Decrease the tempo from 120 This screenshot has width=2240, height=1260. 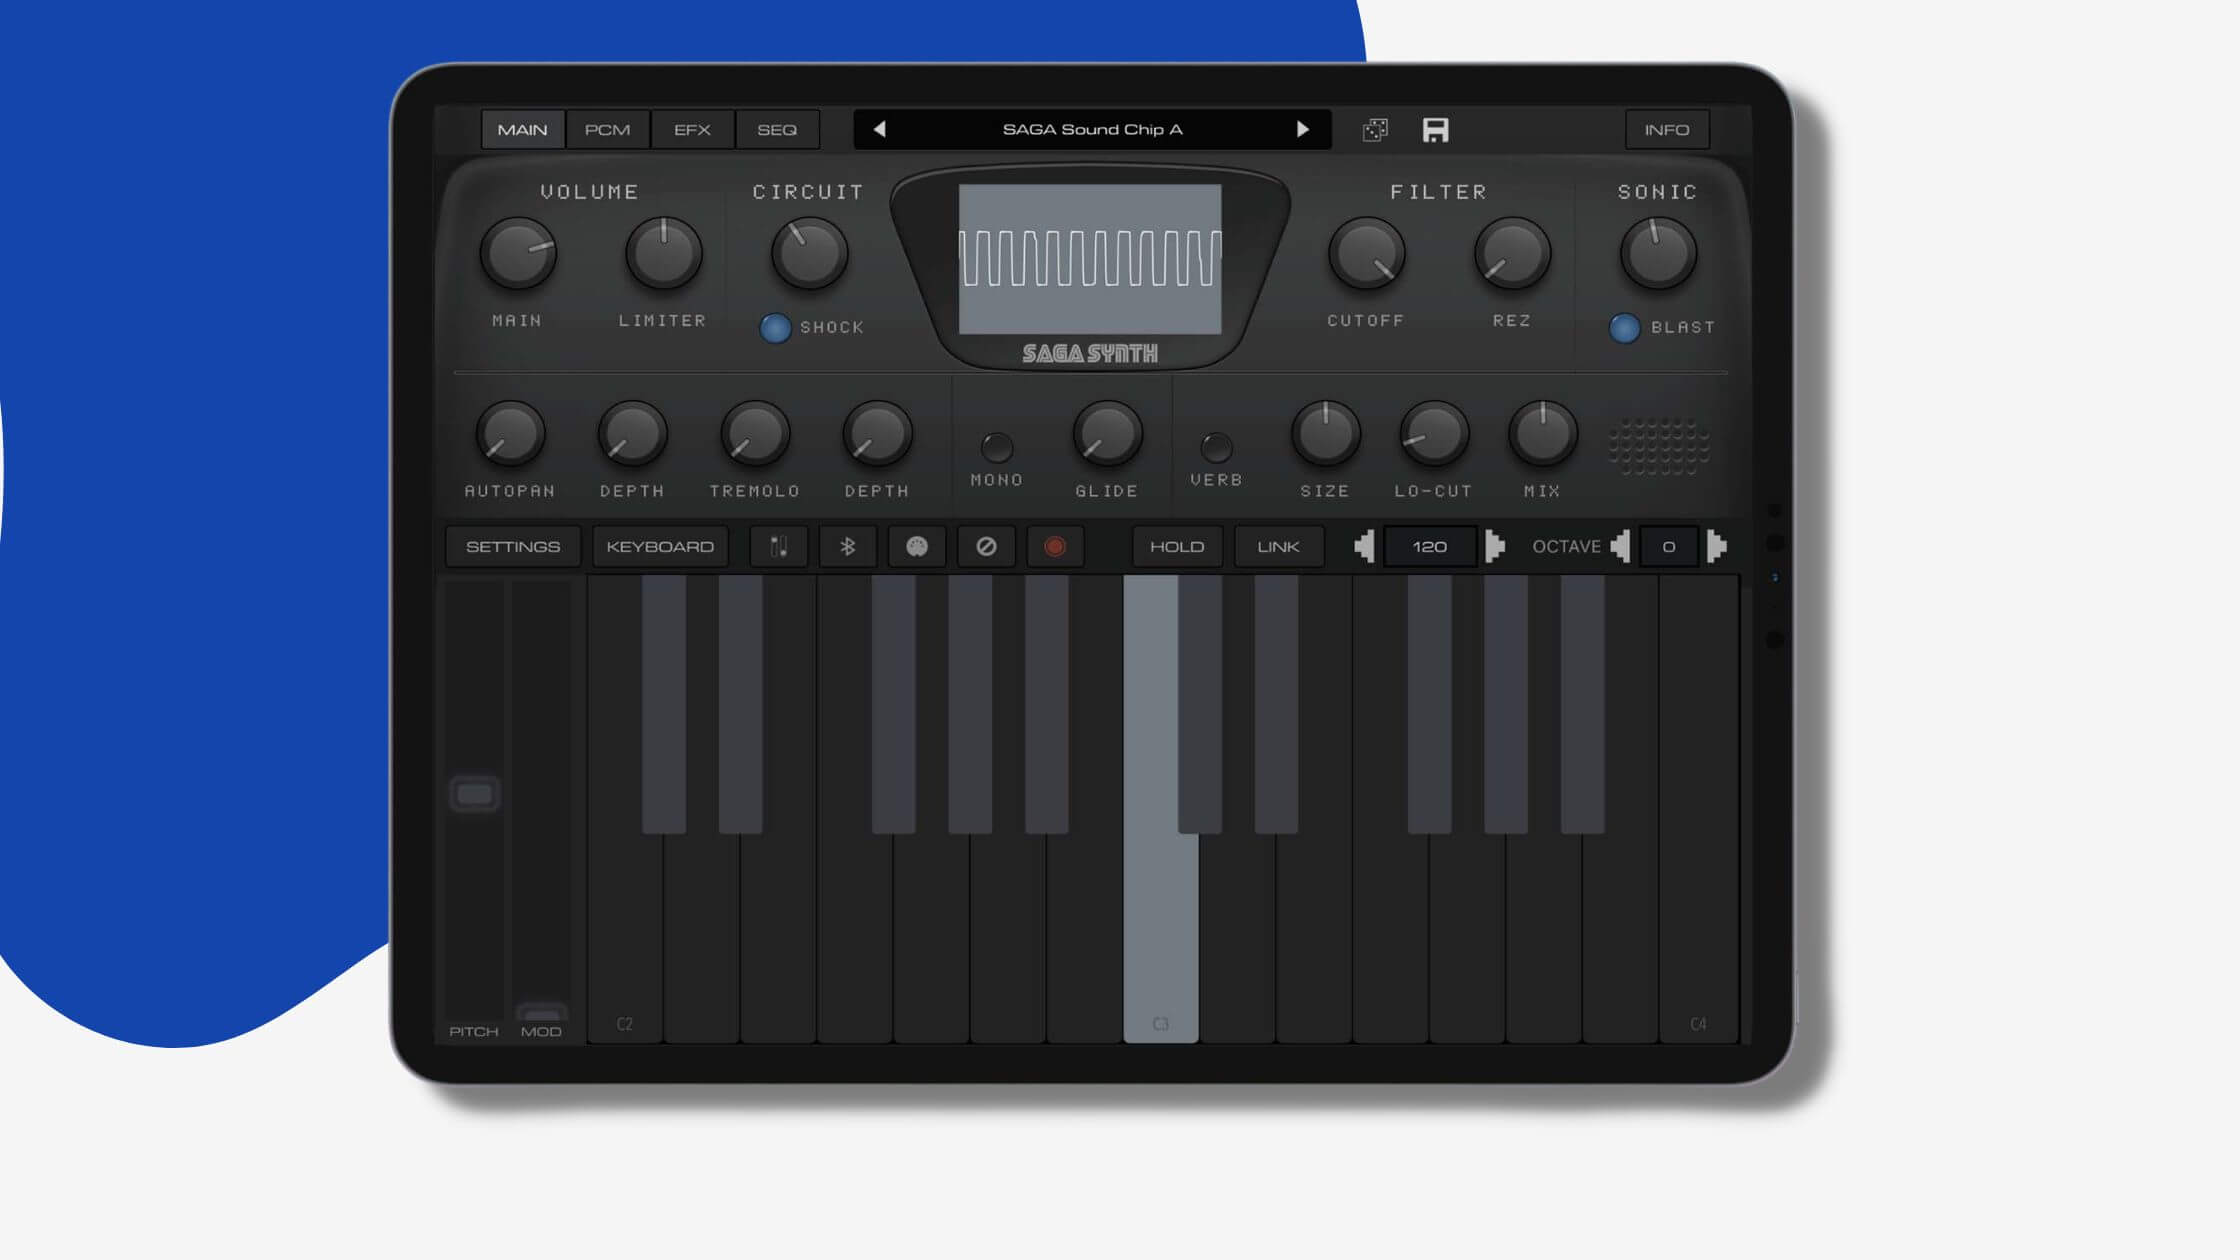(1365, 547)
